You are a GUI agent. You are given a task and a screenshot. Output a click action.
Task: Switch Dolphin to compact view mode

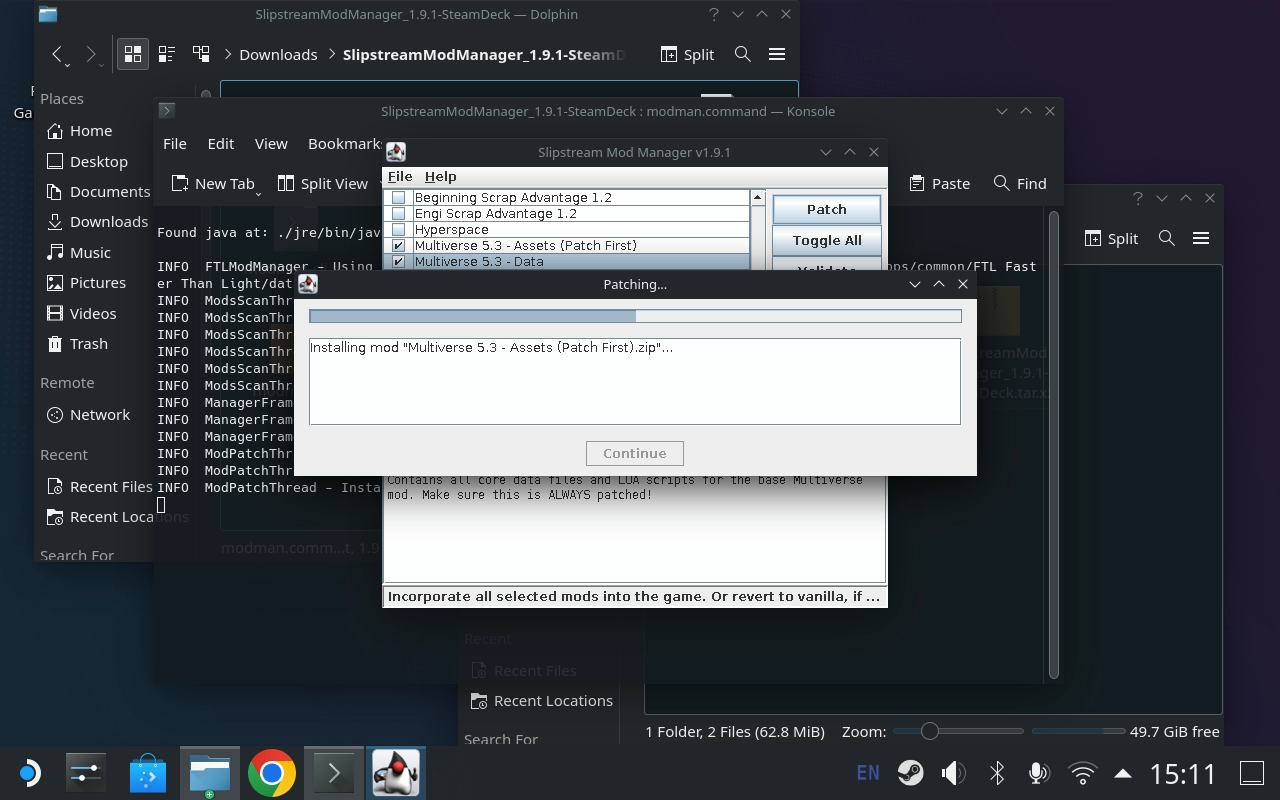click(x=167, y=54)
